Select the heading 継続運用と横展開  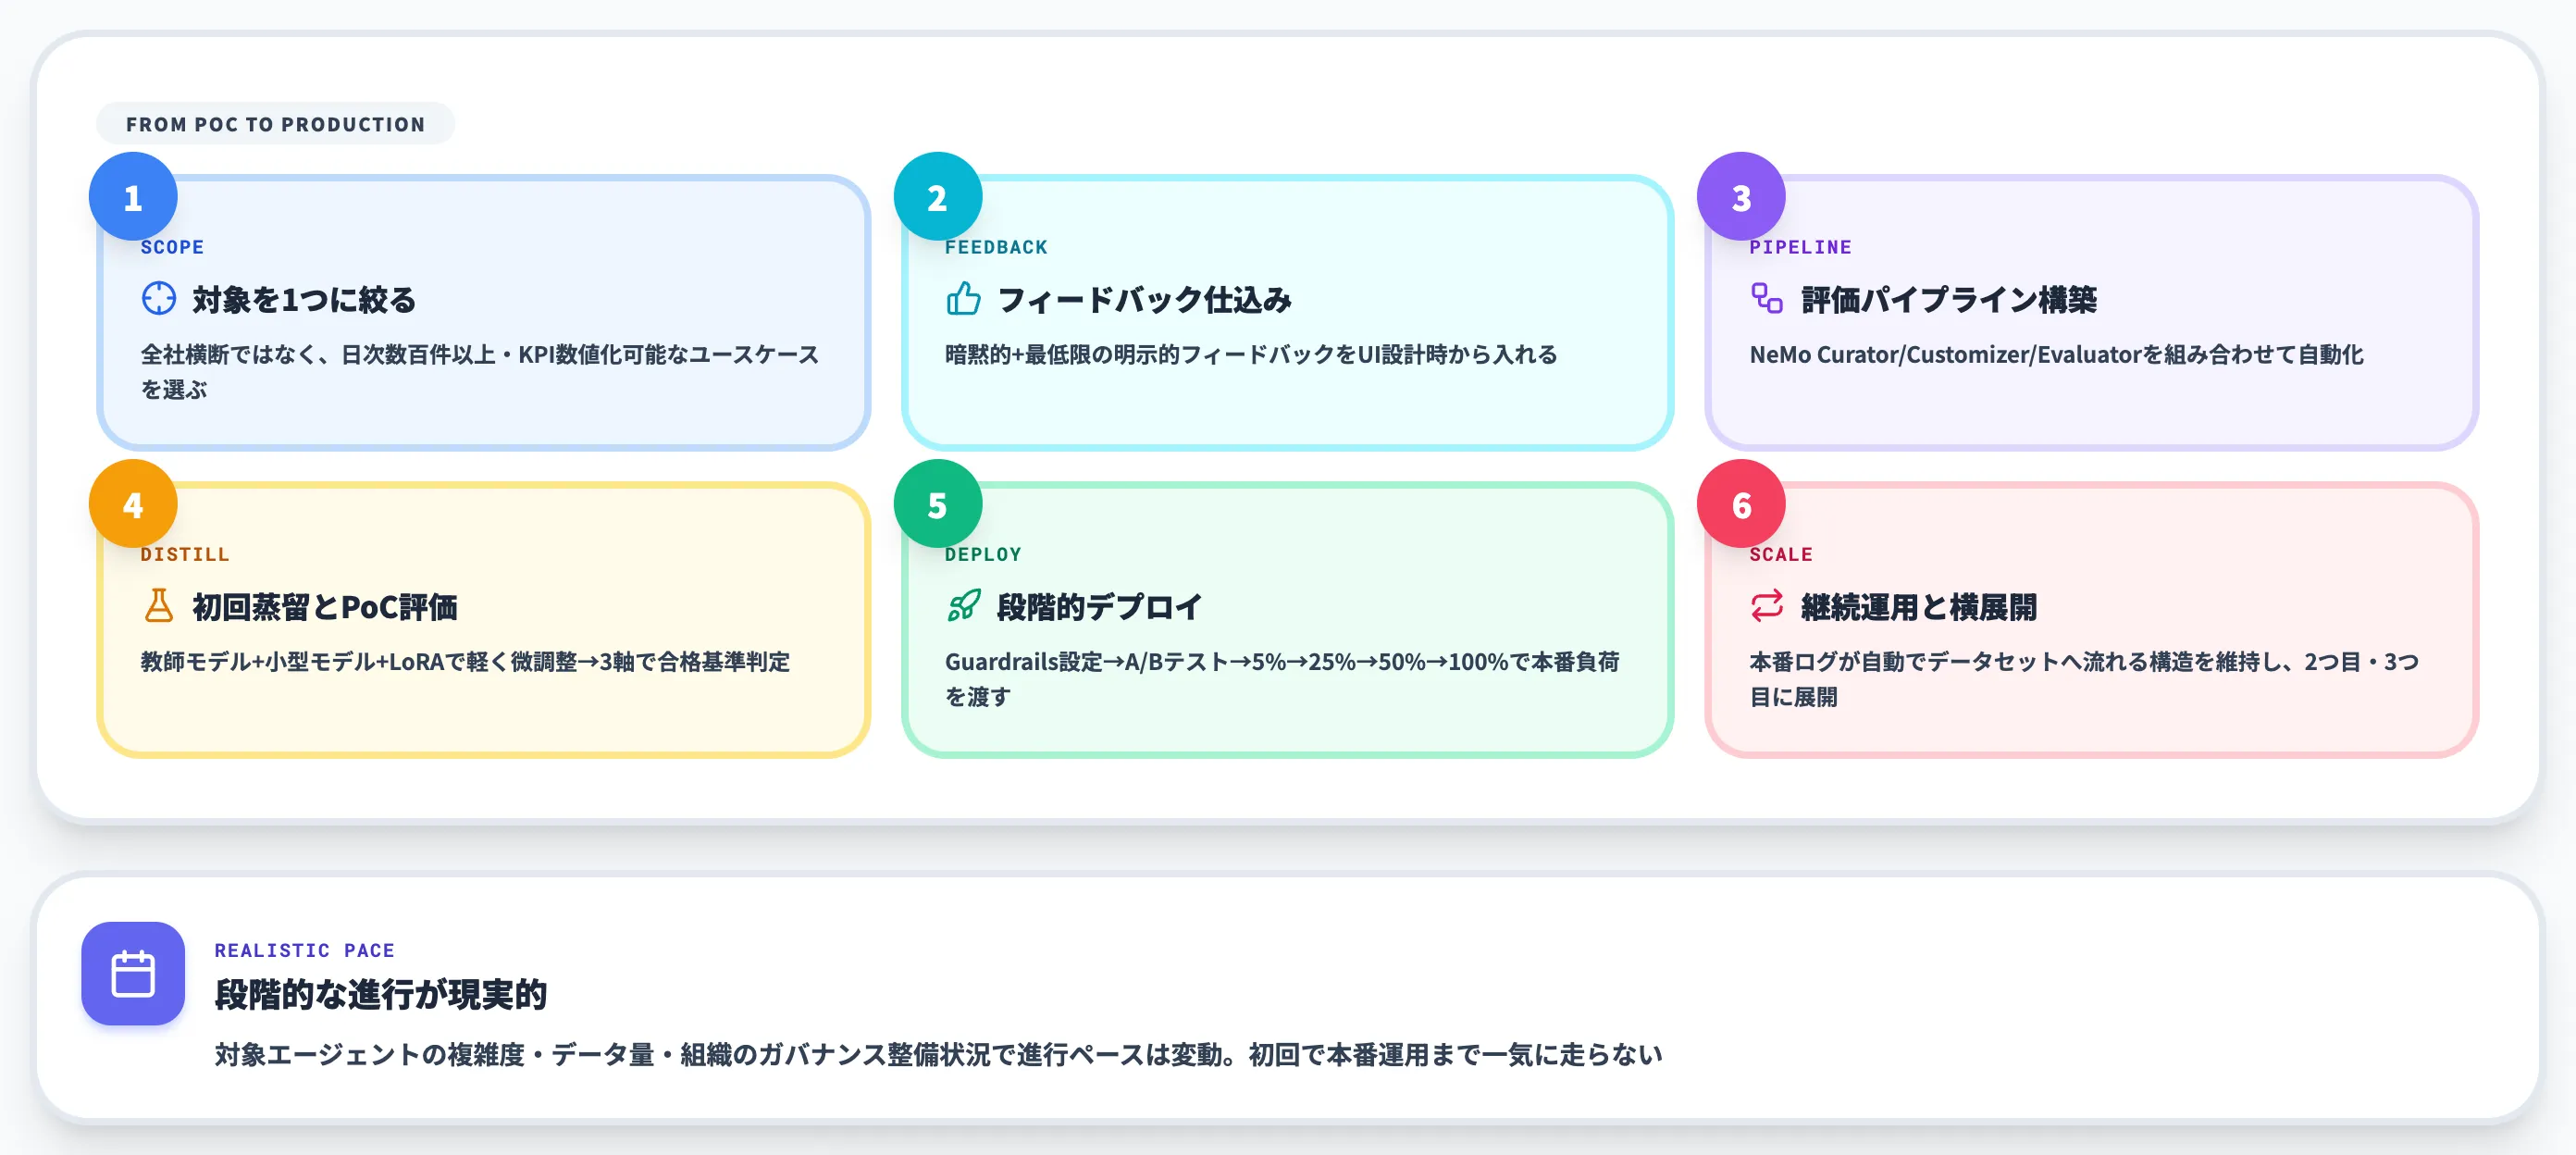[1918, 606]
